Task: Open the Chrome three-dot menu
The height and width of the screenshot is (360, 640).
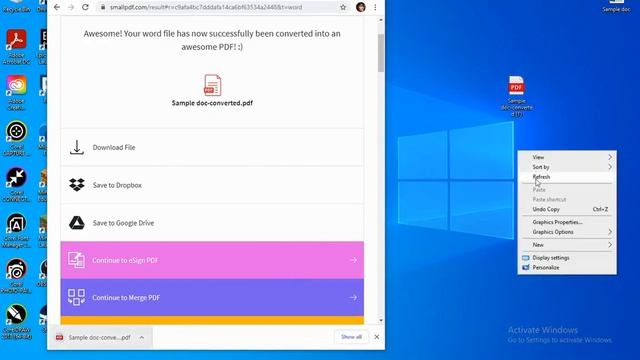Action: tap(375, 7)
